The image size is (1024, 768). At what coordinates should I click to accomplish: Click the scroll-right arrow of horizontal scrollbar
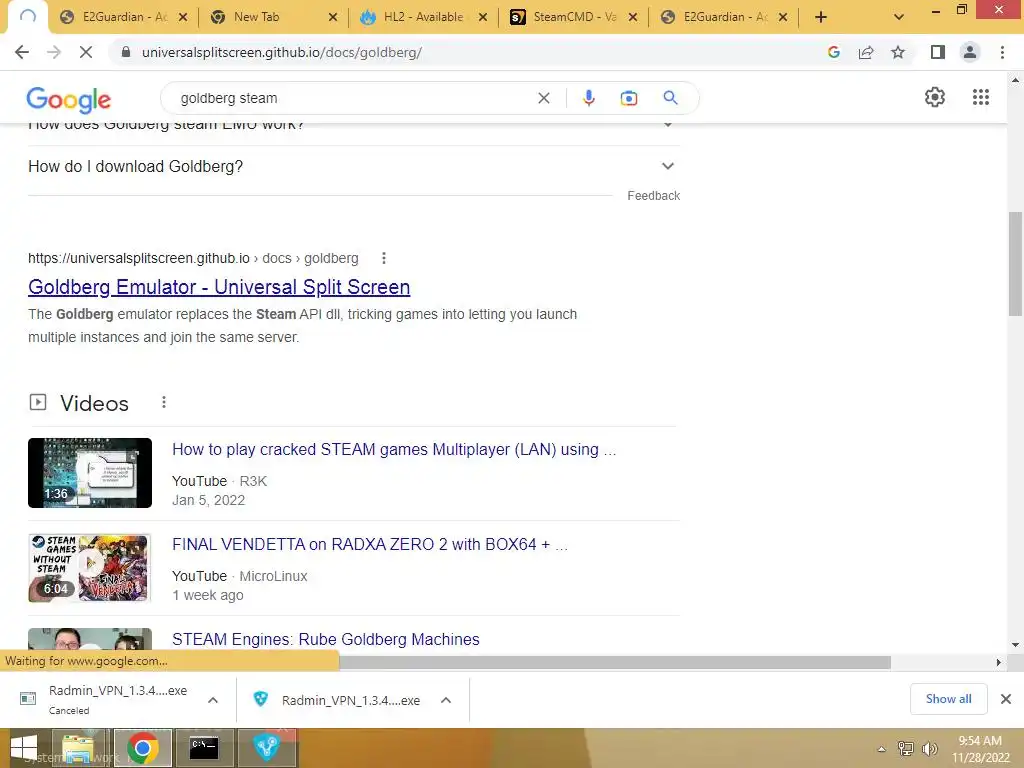pyautogui.click(x=999, y=662)
